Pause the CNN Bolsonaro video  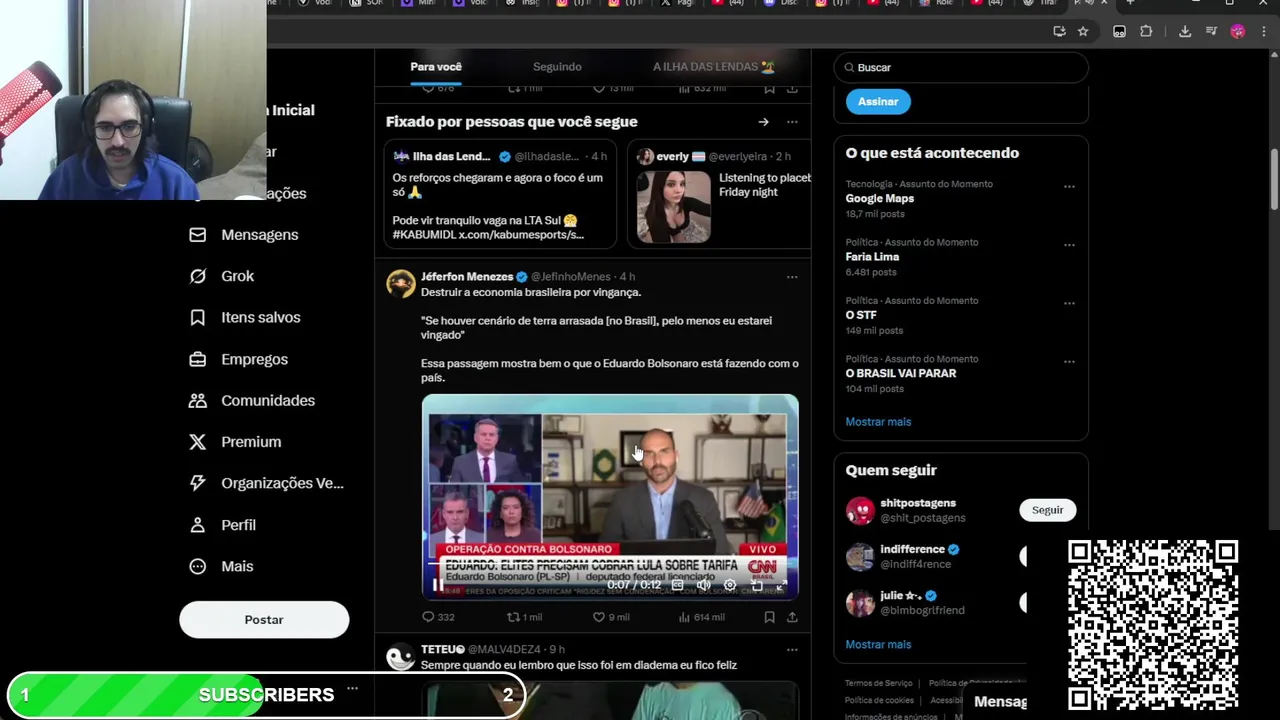(437, 585)
